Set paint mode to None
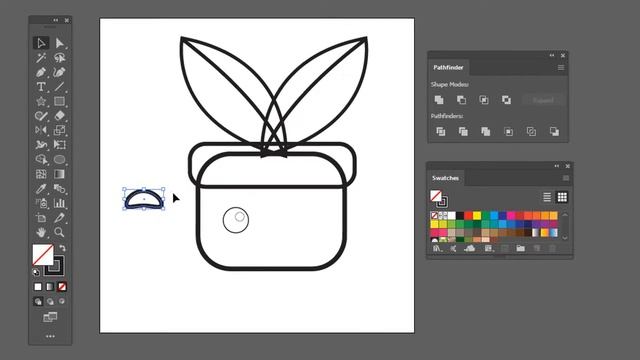 pyautogui.click(x=62, y=287)
